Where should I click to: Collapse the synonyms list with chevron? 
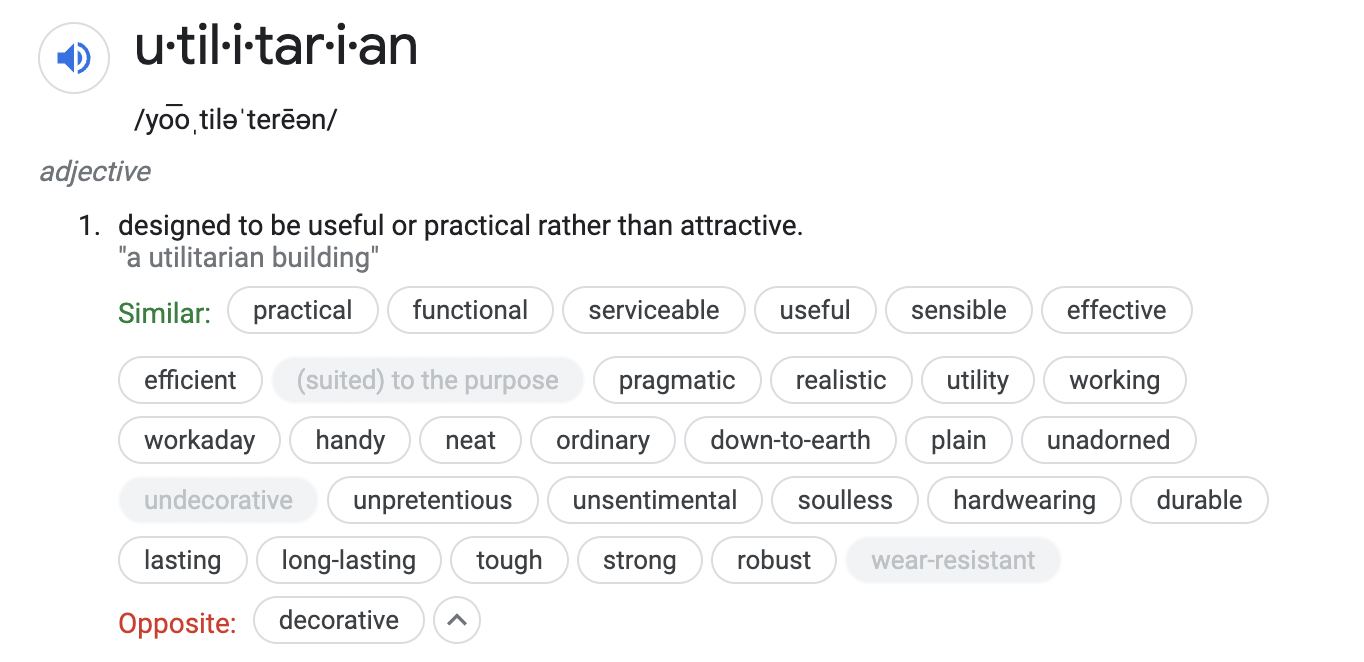(457, 620)
